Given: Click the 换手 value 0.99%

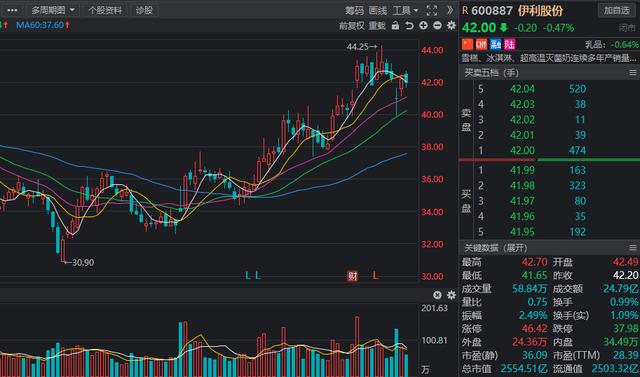Looking at the screenshot, I should click(x=624, y=302).
